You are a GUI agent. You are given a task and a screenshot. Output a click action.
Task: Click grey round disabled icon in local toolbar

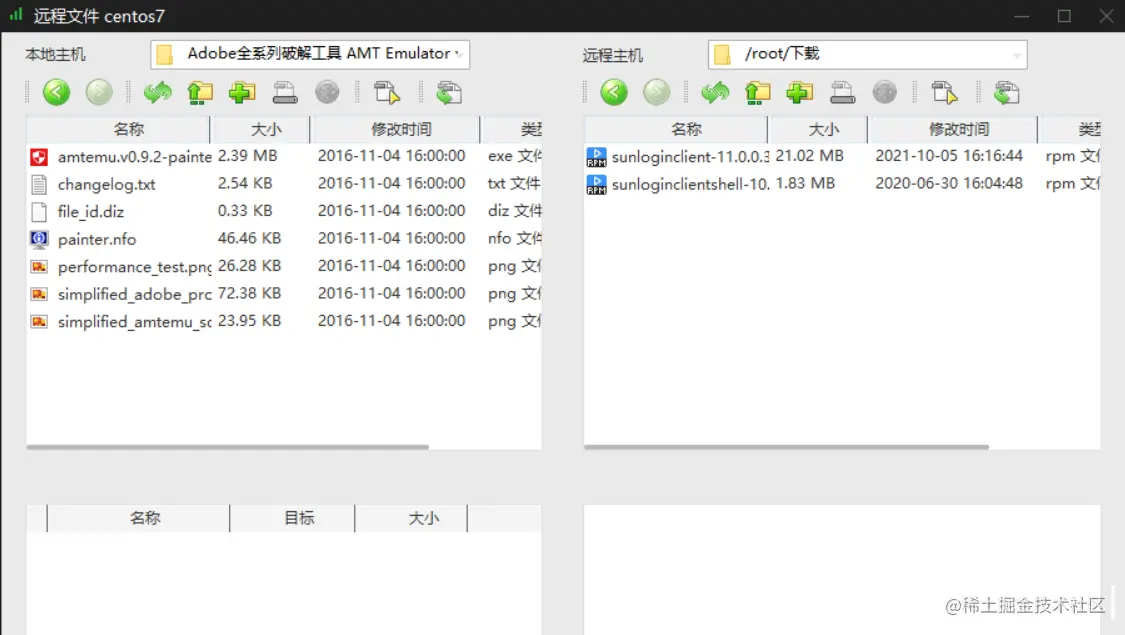(327, 92)
